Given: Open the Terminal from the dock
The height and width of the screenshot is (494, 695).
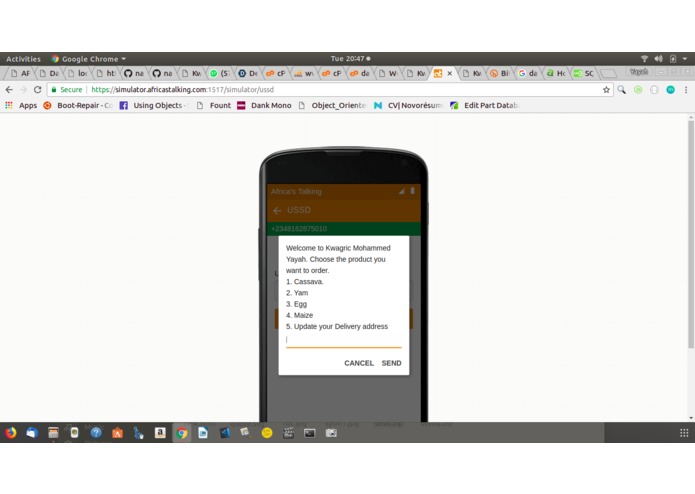Looking at the screenshot, I should pos(309,433).
